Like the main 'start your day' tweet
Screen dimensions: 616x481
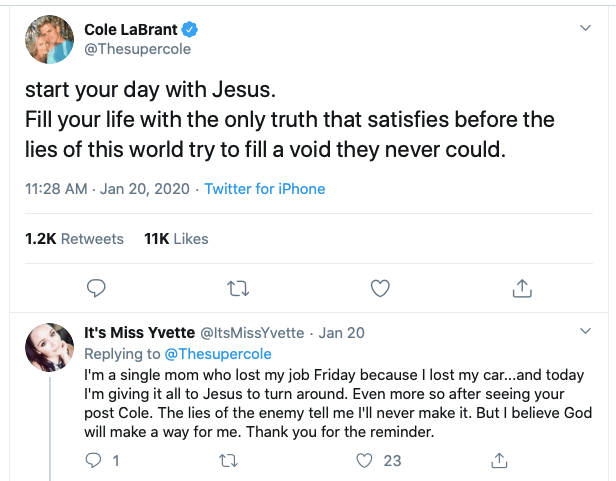(x=379, y=289)
